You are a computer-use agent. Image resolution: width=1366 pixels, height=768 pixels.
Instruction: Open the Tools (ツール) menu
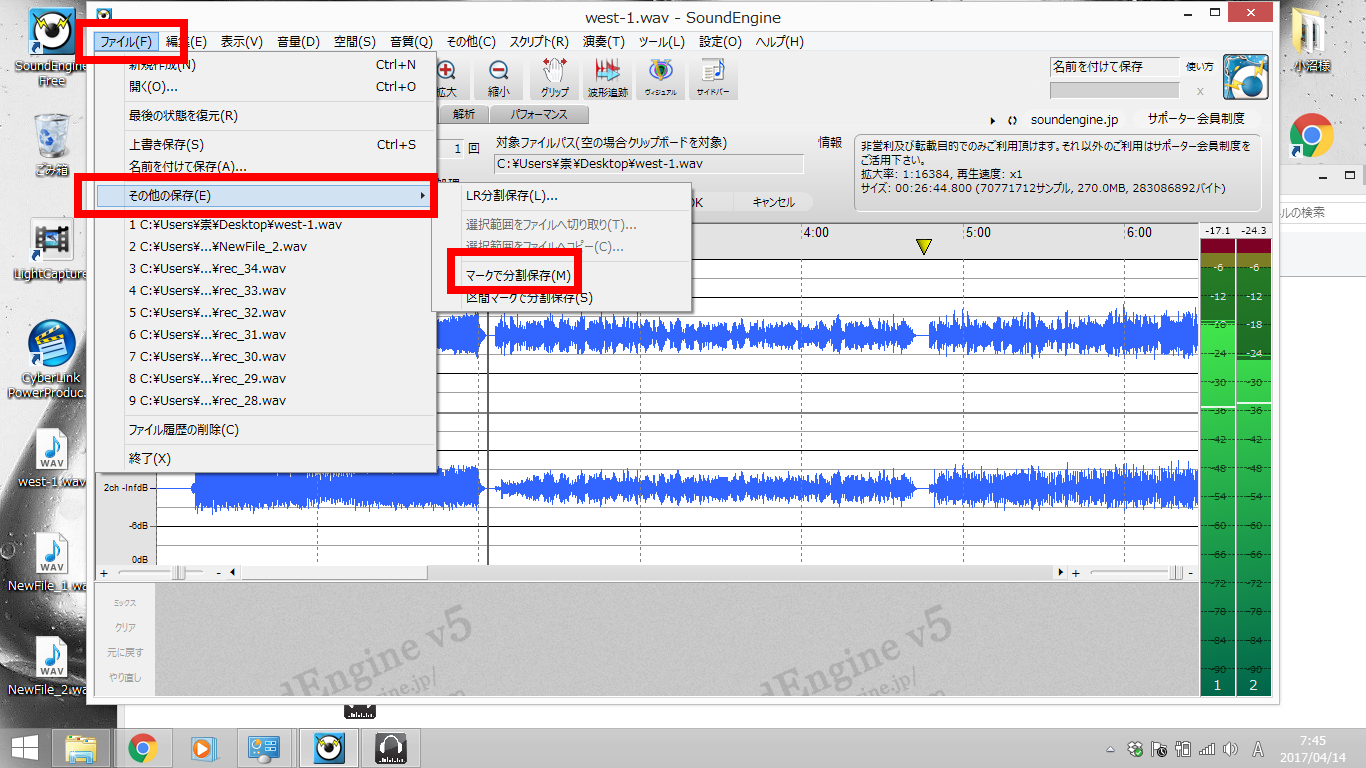pyautogui.click(x=661, y=42)
